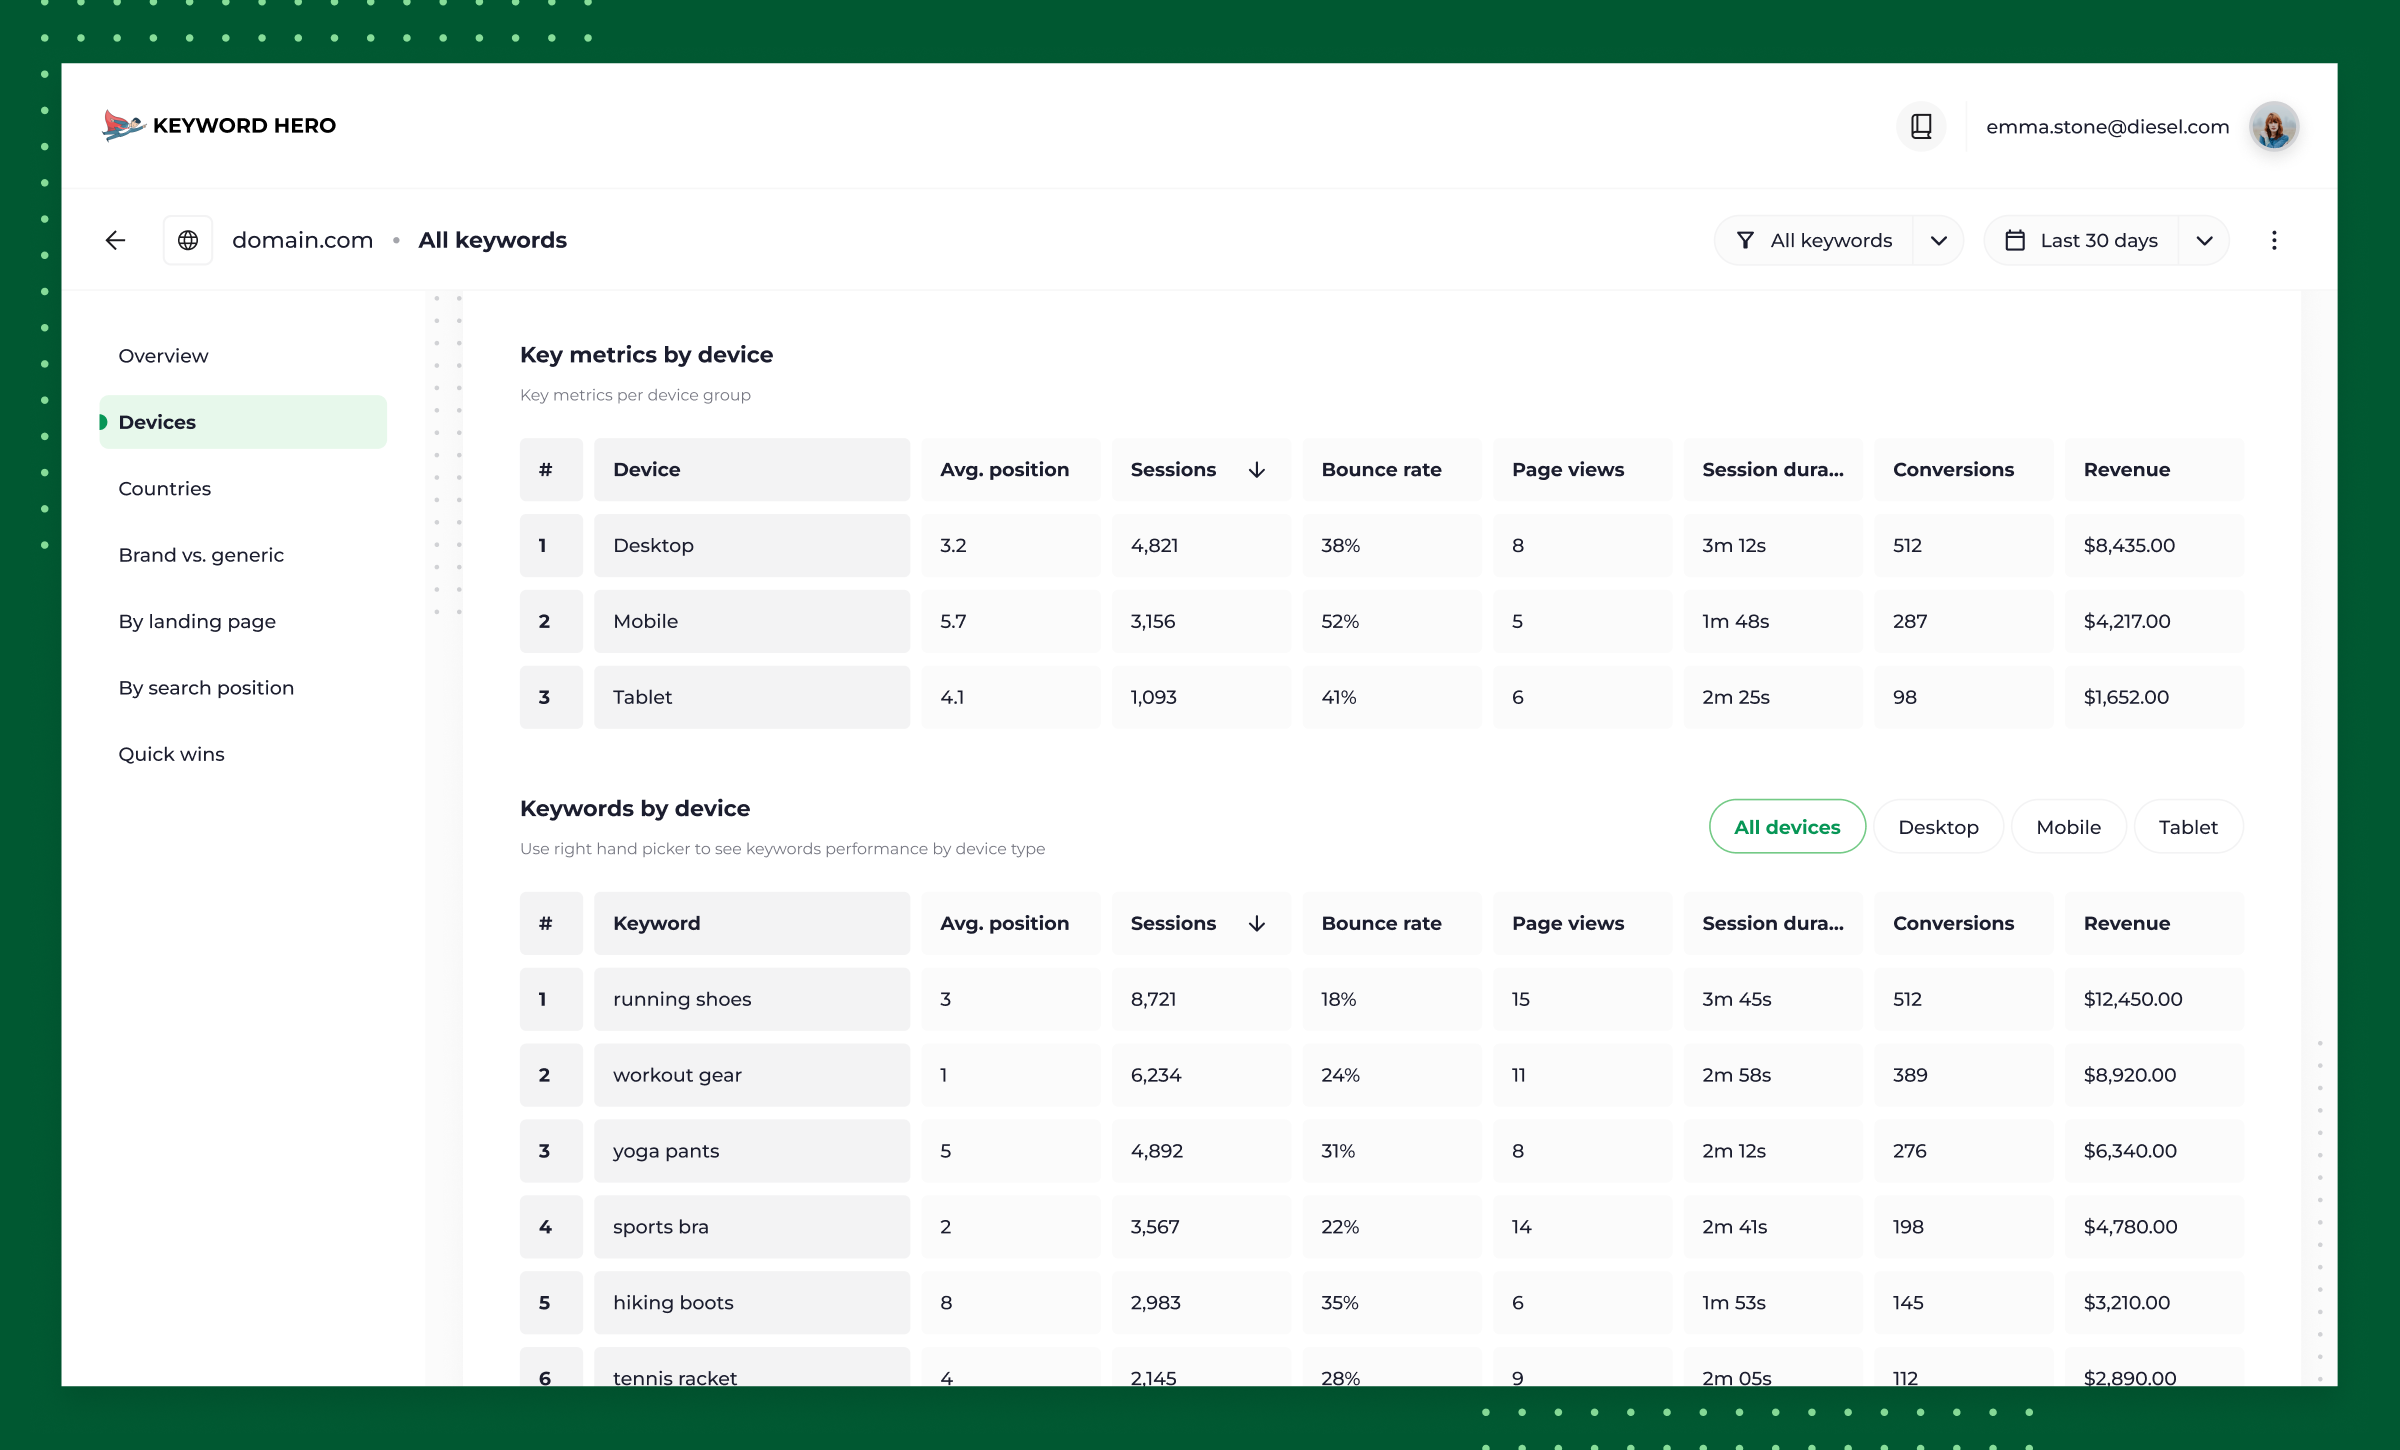Image resolution: width=2400 pixels, height=1450 pixels.
Task: Click the 52% Mobile bounce rate cell
Action: click(1392, 622)
